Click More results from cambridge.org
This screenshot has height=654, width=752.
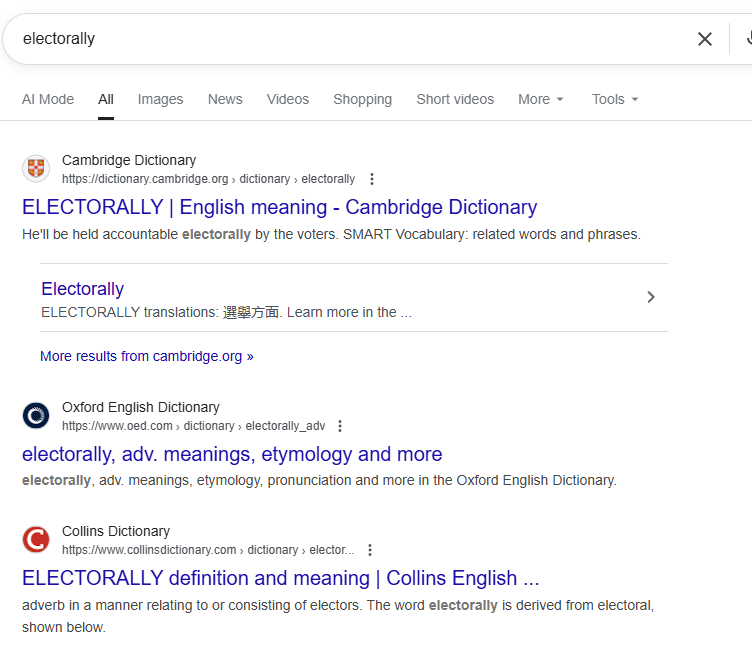coord(147,356)
